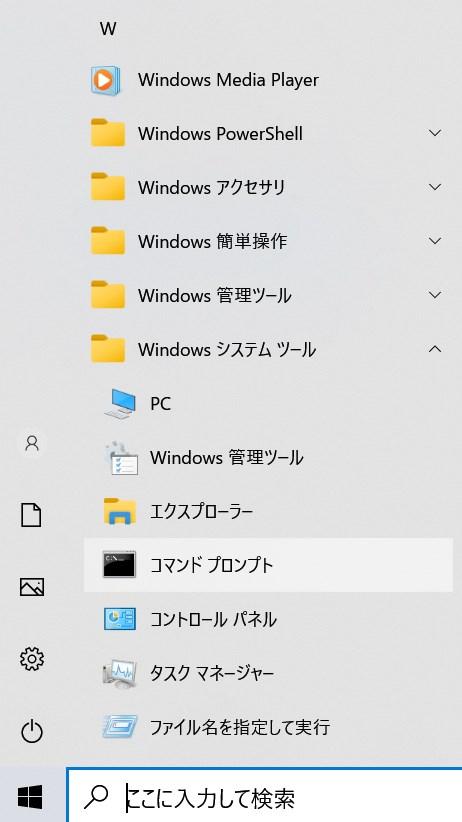462x822 pixels.
Task: Click the ファイル名を指定して実行 label text
Action: click(x=240, y=728)
